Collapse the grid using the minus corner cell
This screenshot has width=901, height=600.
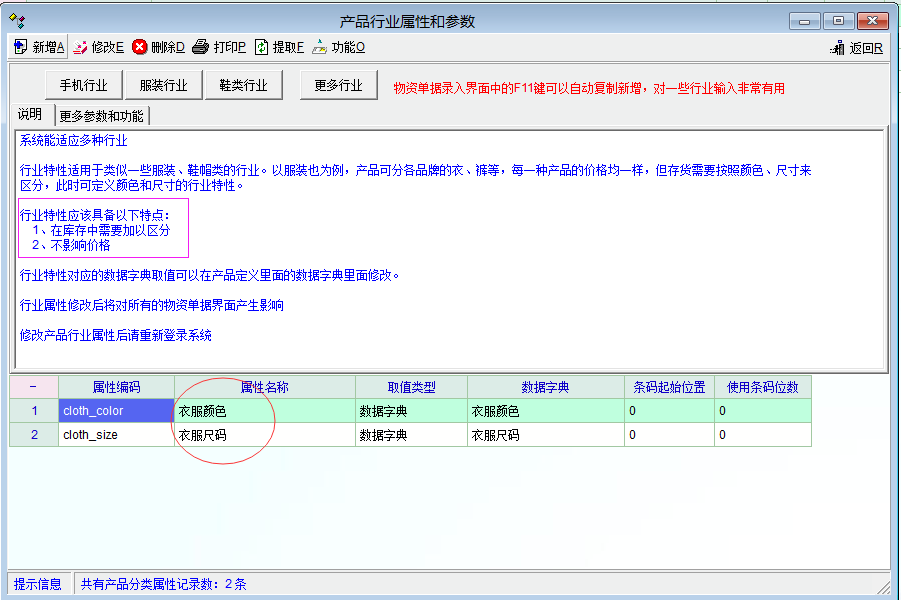[34, 387]
